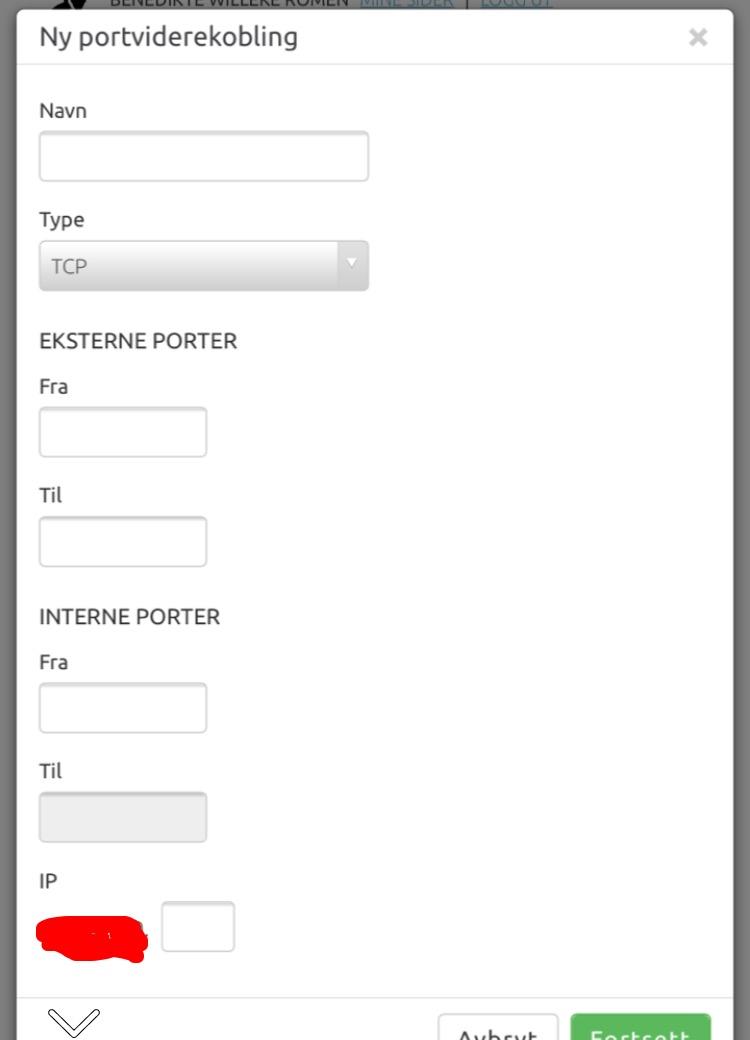Click the greyed-out Interne Porter Til field
750x1040 pixels.
(x=122, y=817)
